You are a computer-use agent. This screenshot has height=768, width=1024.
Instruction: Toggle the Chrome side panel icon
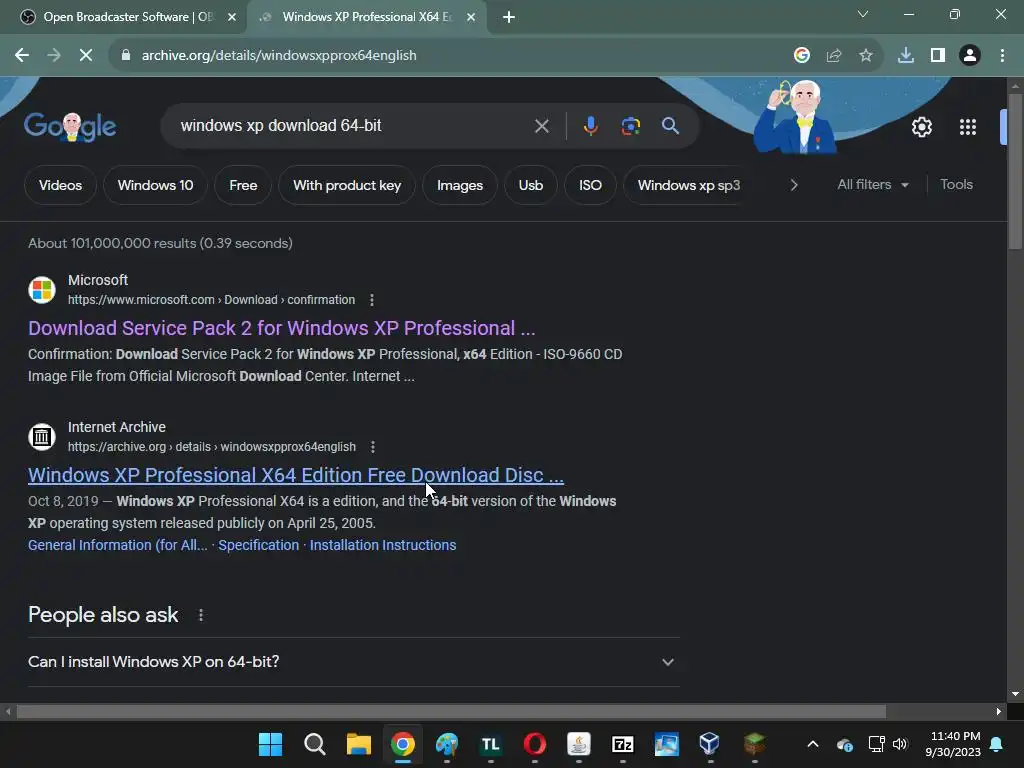pyautogui.click(x=938, y=56)
